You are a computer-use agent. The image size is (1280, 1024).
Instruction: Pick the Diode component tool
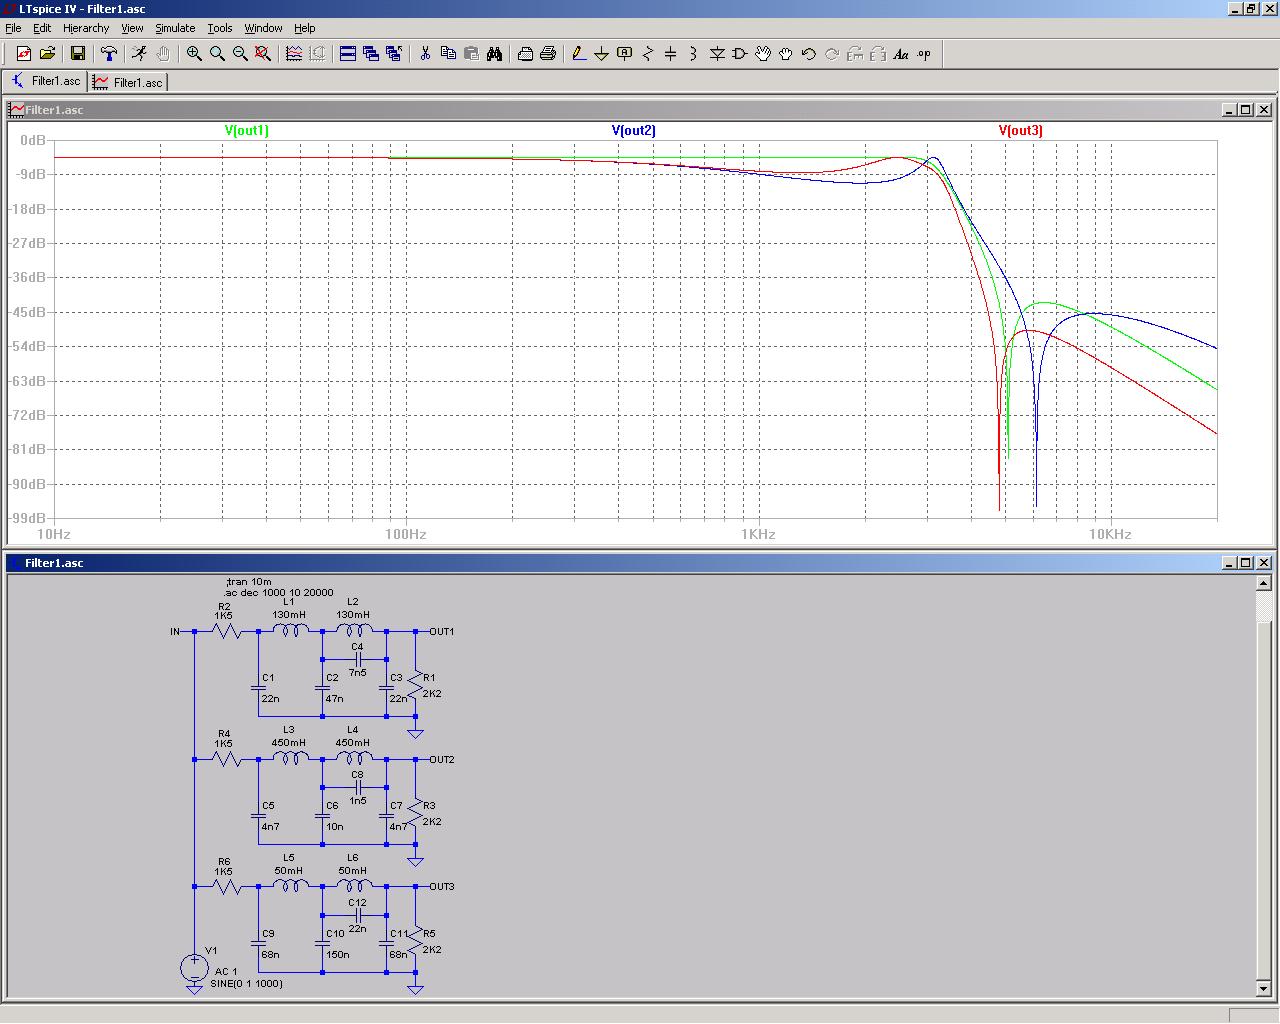(717, 54)
